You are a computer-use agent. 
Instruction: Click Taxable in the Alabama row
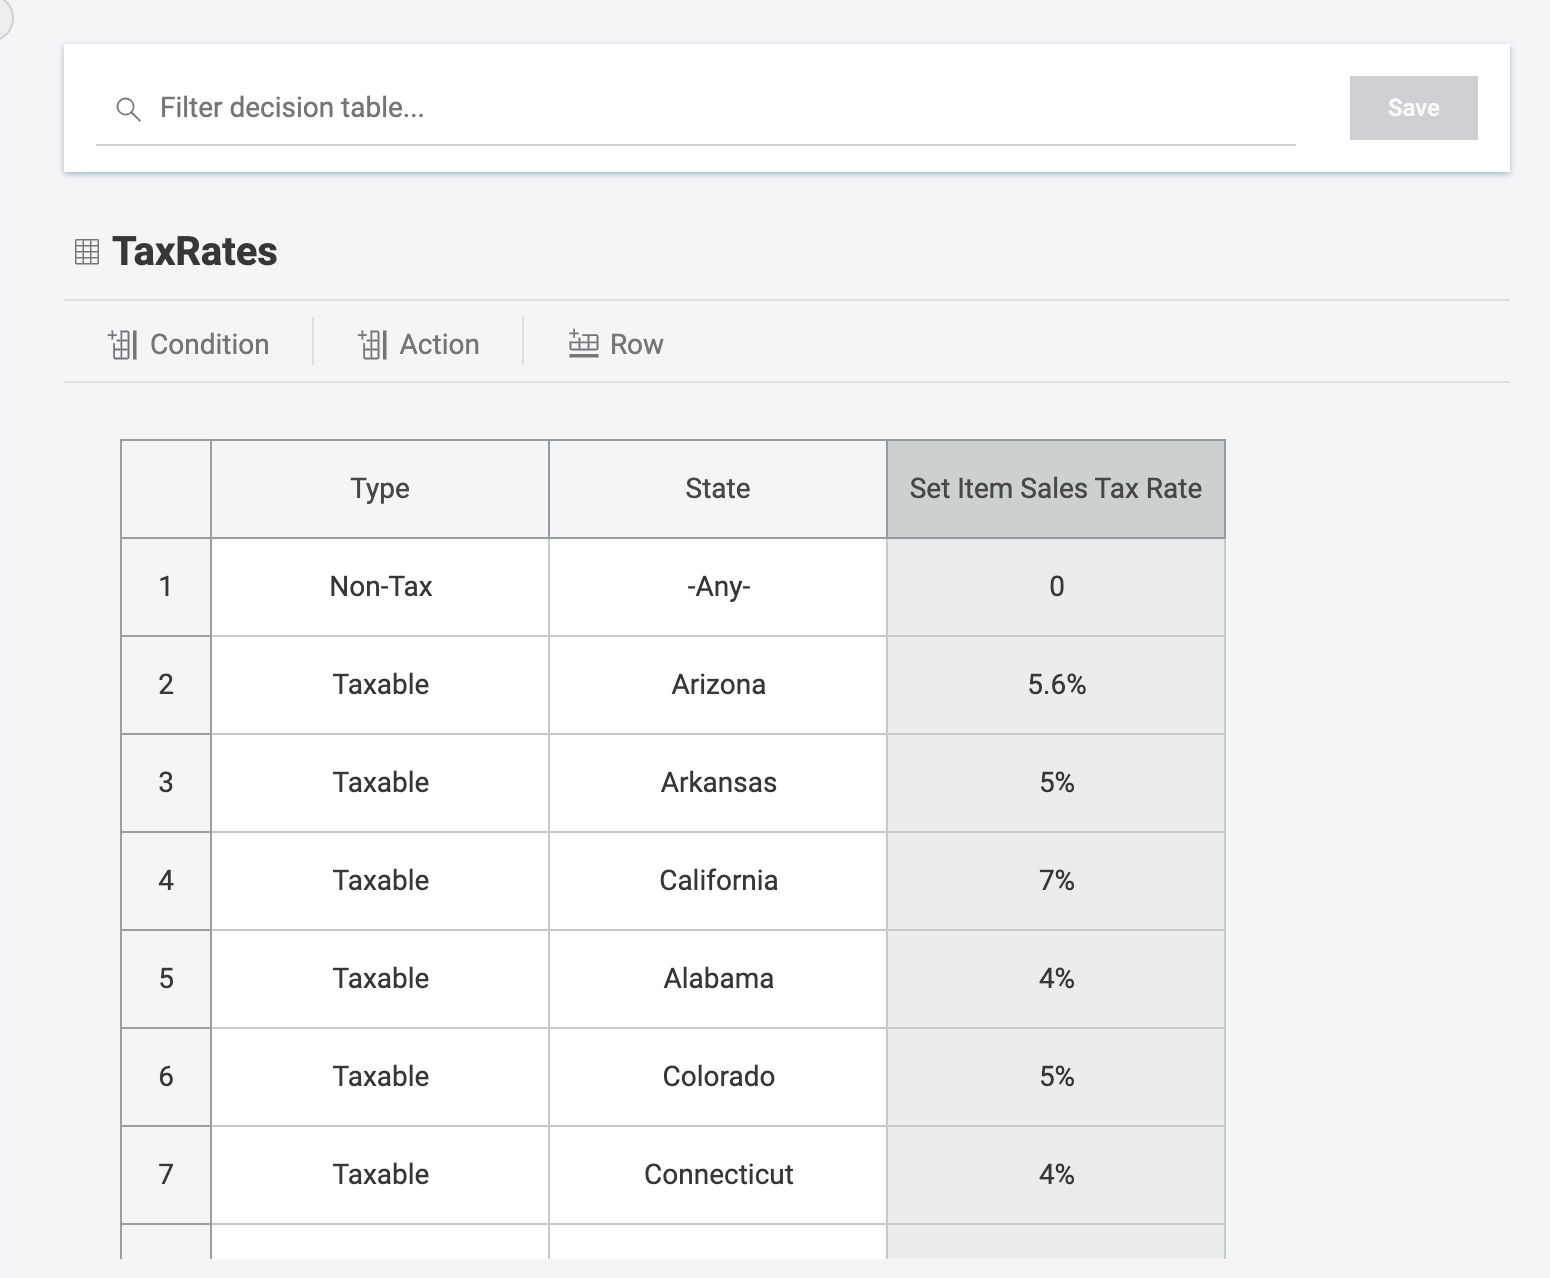tap(380, 979)
